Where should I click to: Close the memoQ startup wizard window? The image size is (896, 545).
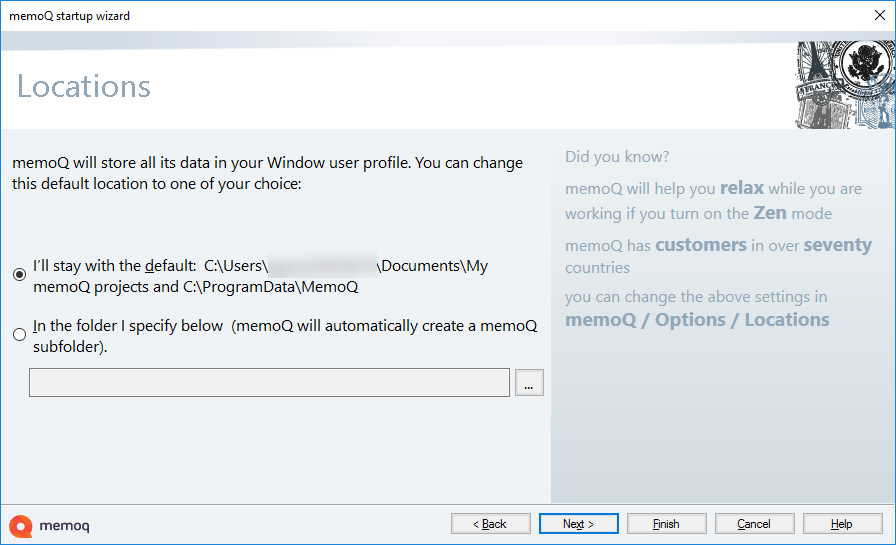tap(878, 16)
